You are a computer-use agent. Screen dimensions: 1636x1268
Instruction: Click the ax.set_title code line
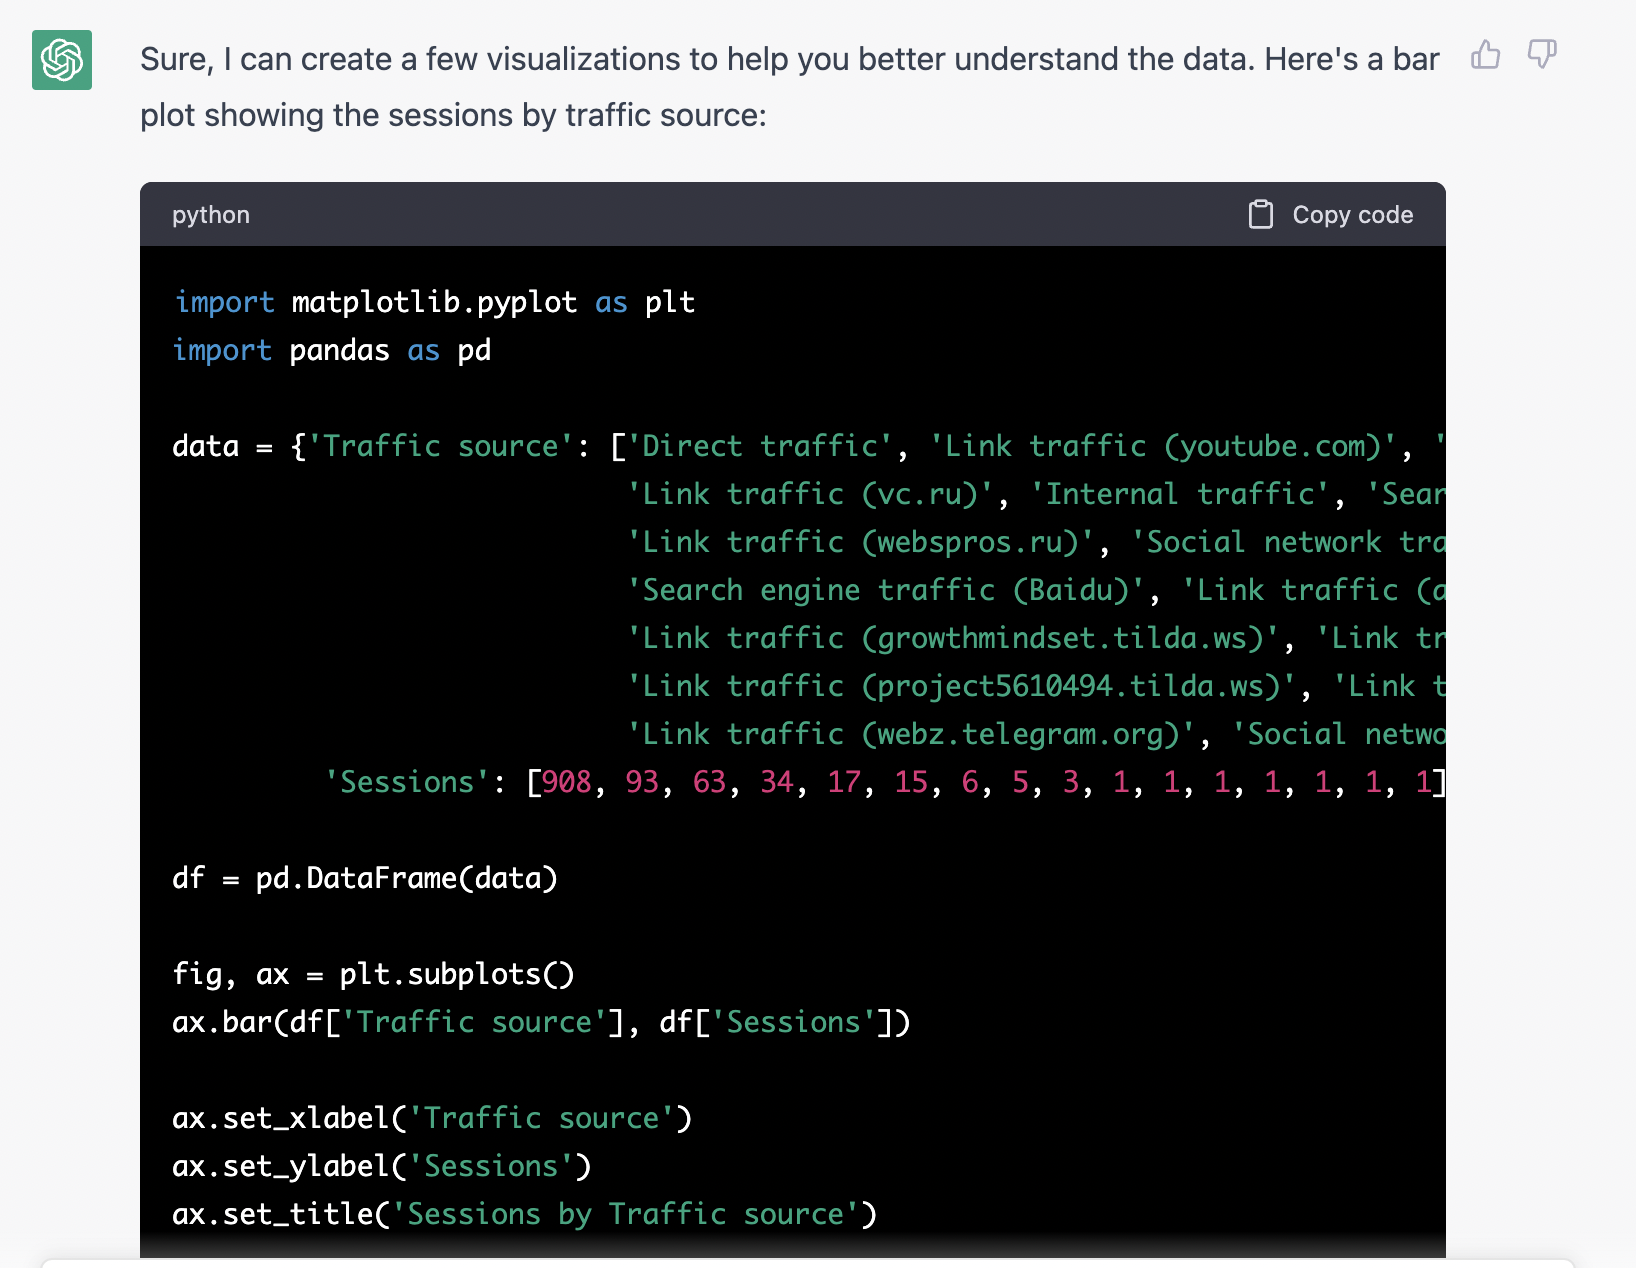coord(525,1214)
